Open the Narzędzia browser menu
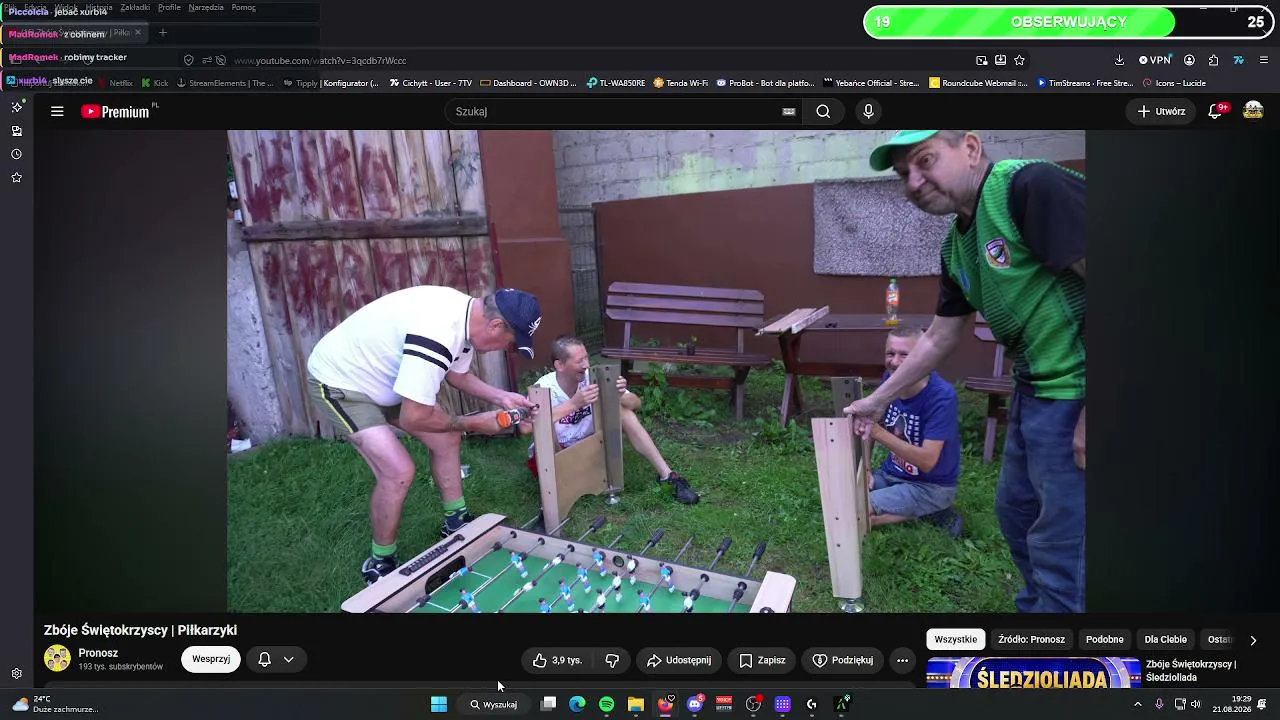1280x720 pixels. tap(206, 7)
